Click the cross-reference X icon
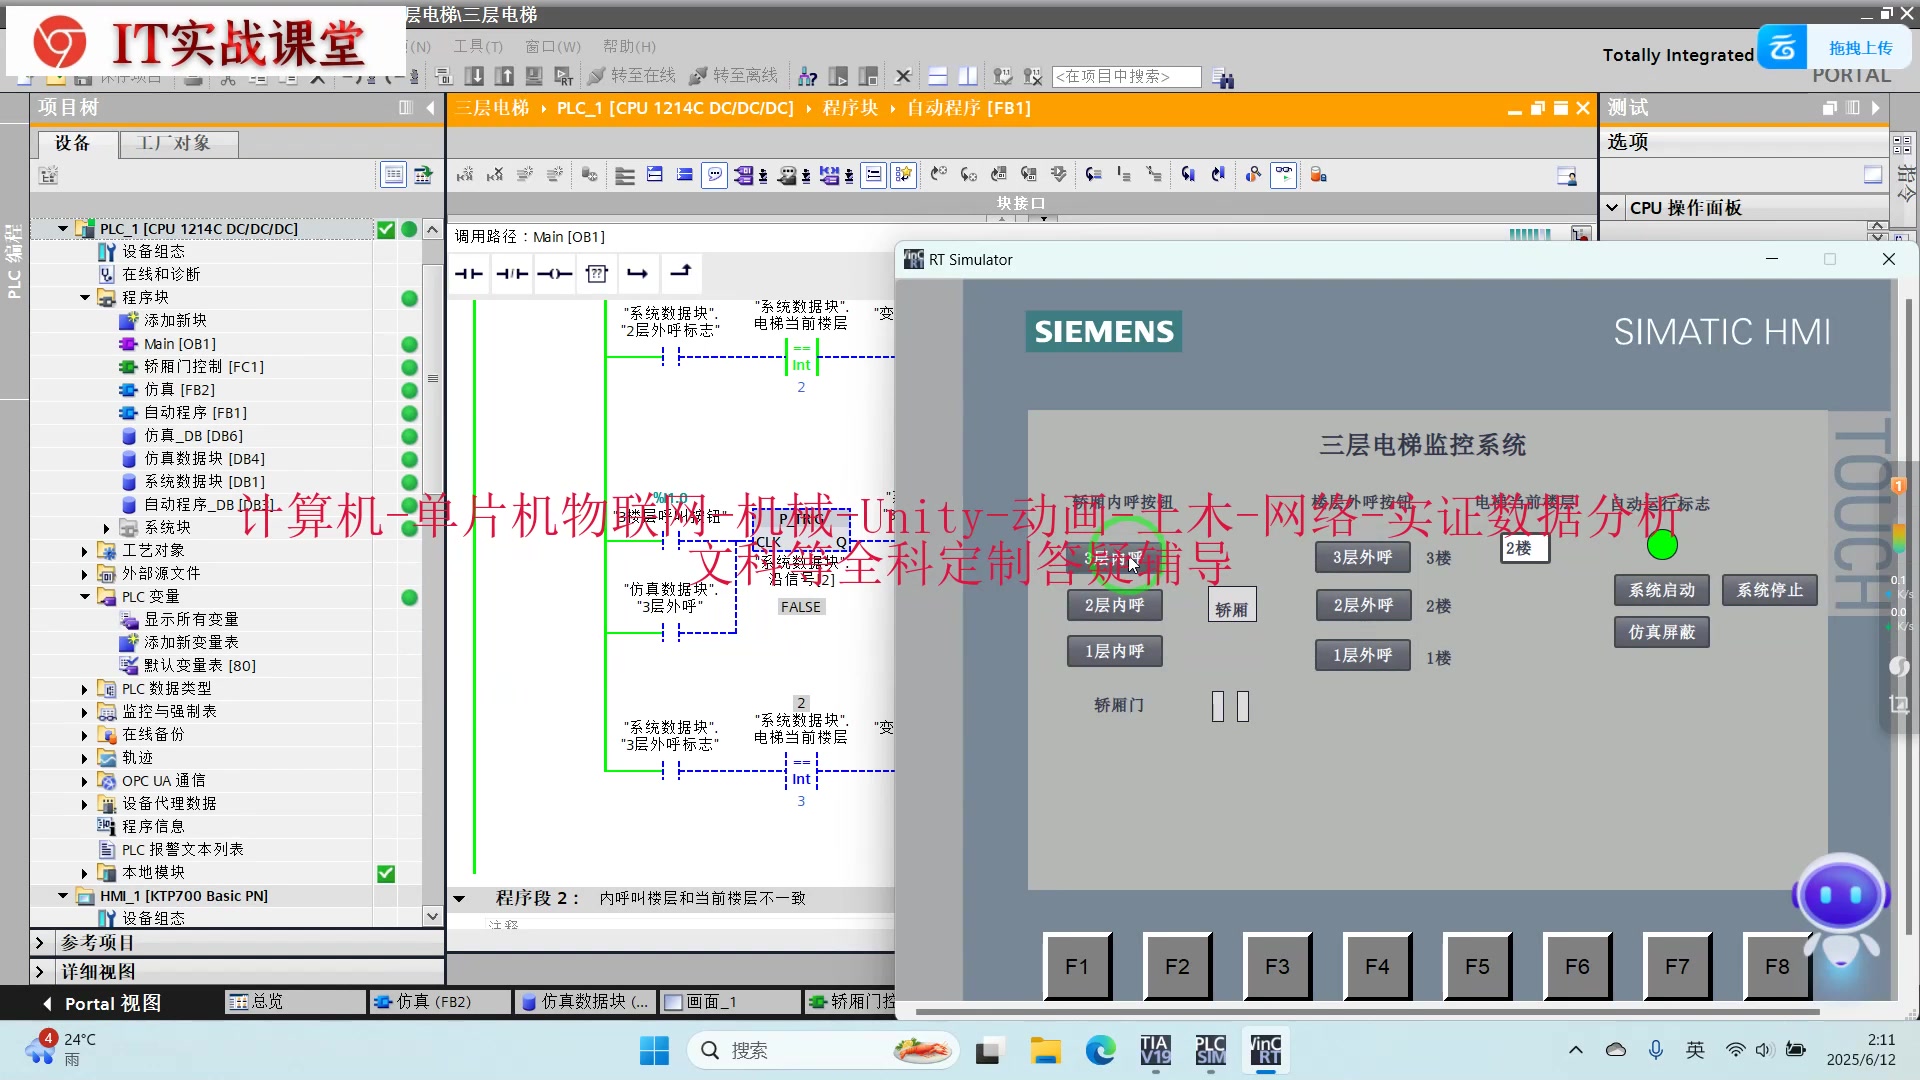The image size is (1920, 1080). point(903,76)
